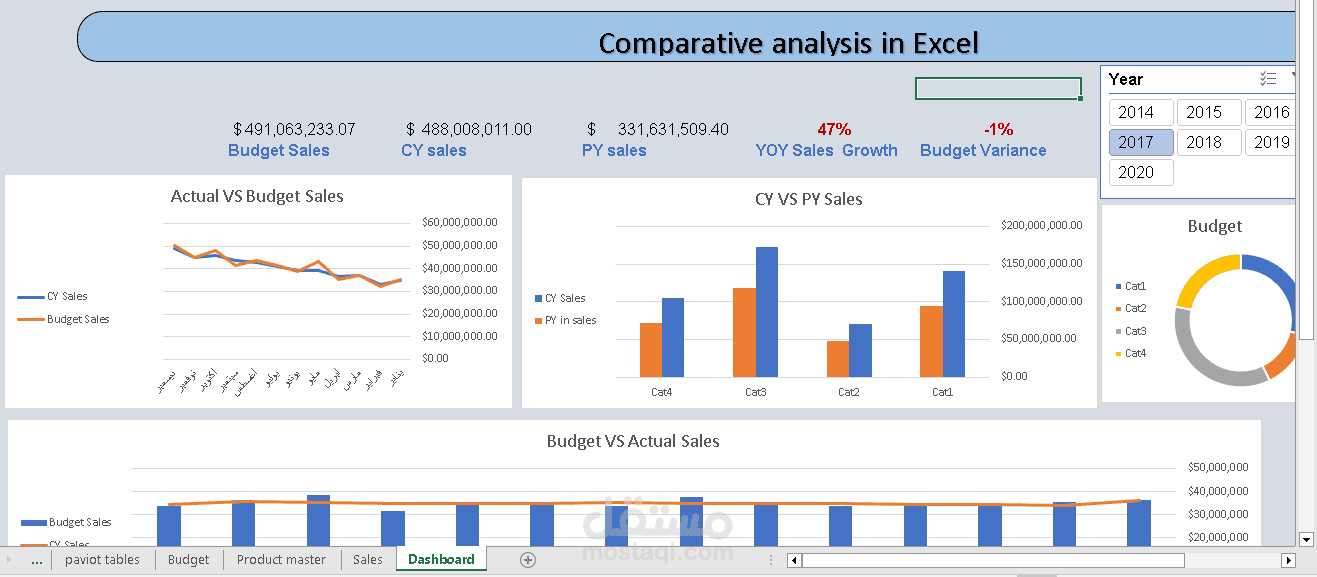1317x577 pixels.
Task: Click the $60,000,000.00 axis label
Action: pos(461,222)
